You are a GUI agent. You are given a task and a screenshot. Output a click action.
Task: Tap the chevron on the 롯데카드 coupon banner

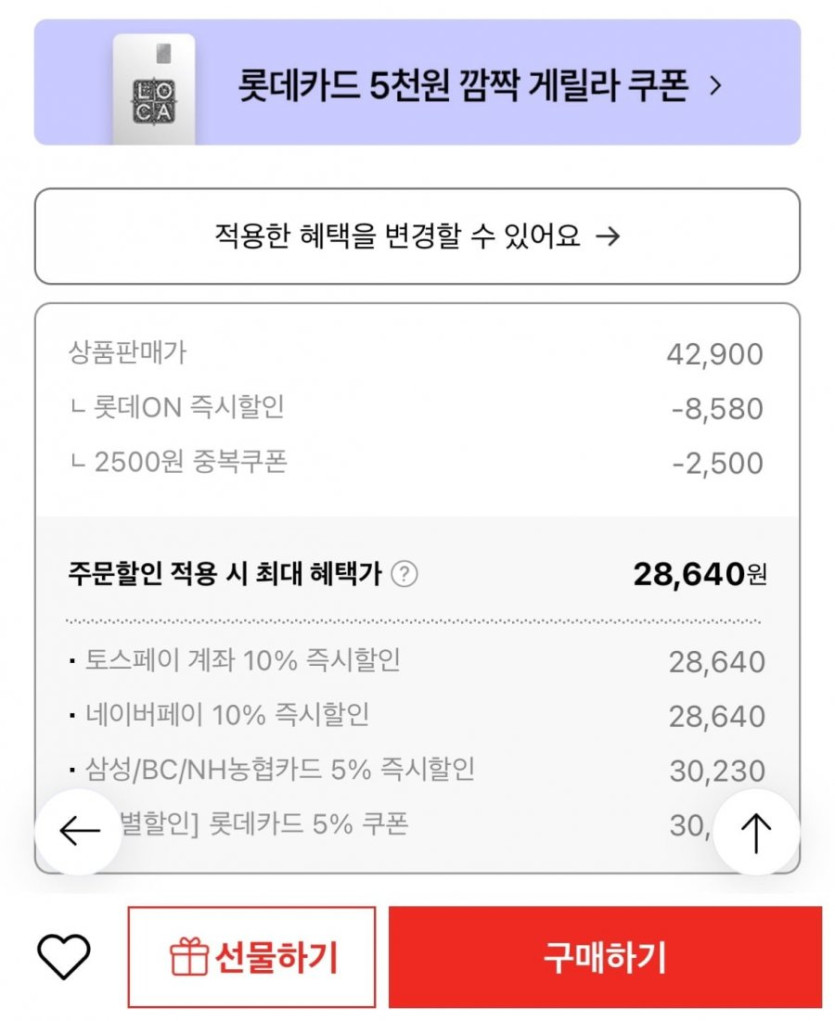click(714, 86)
